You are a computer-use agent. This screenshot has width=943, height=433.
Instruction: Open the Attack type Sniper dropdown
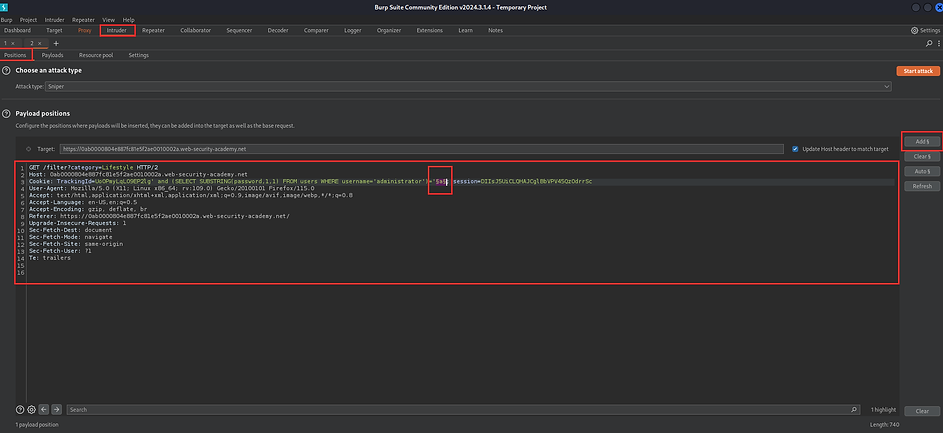468,87
